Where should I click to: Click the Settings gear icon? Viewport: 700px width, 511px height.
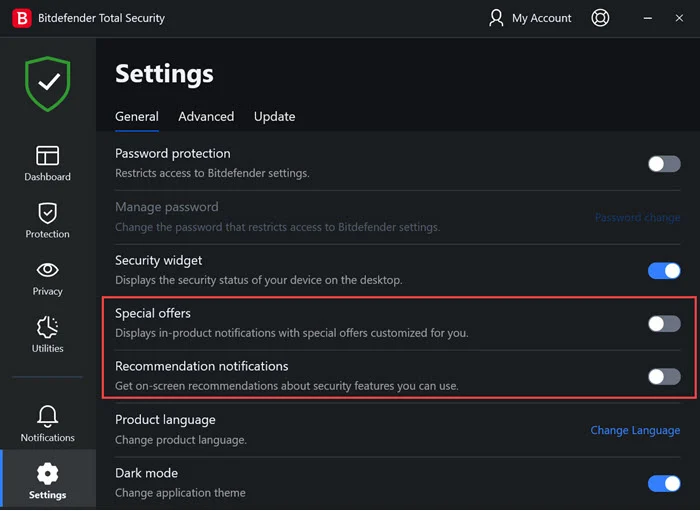(x=47, y=473)
